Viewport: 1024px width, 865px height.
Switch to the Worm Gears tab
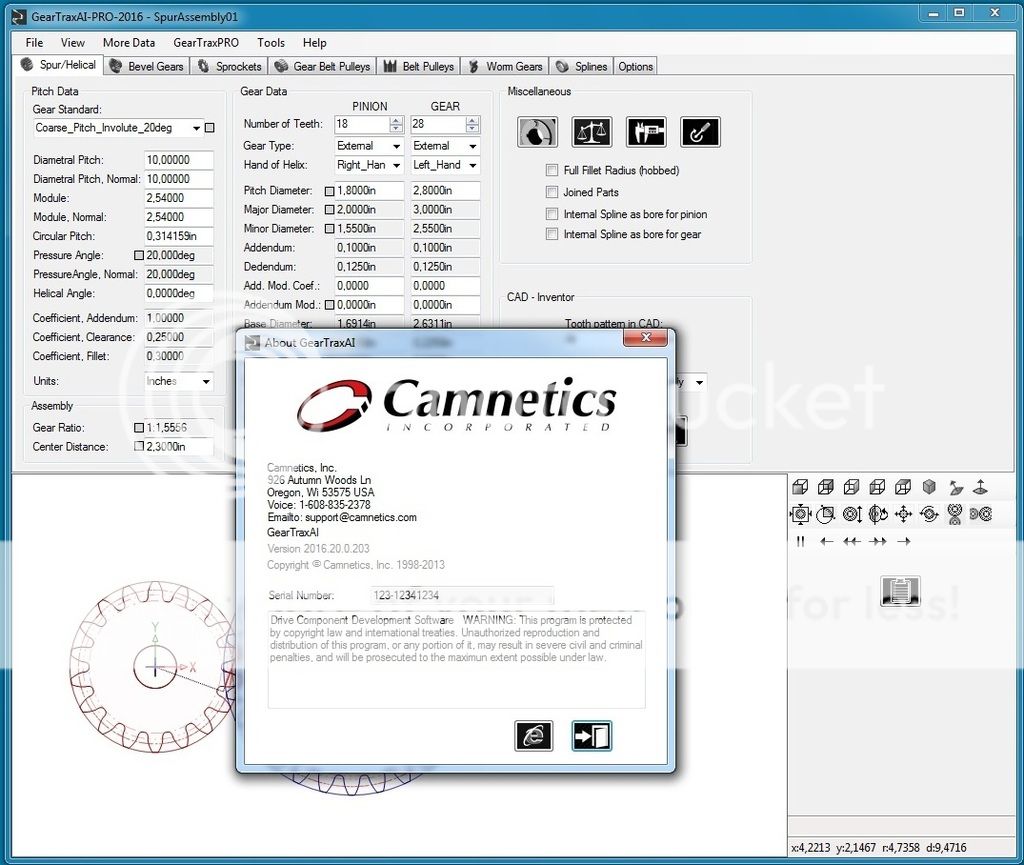(505, 67)
